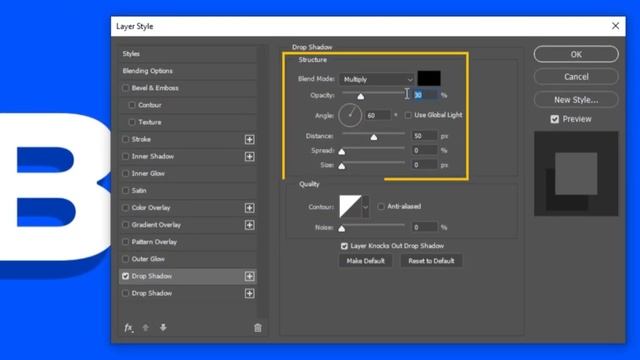Enable the Gradient Overlay checkbox
Image resolution: width=640 pixels, height=360 pixels.
pyautogui.click(x=125, y=225)
